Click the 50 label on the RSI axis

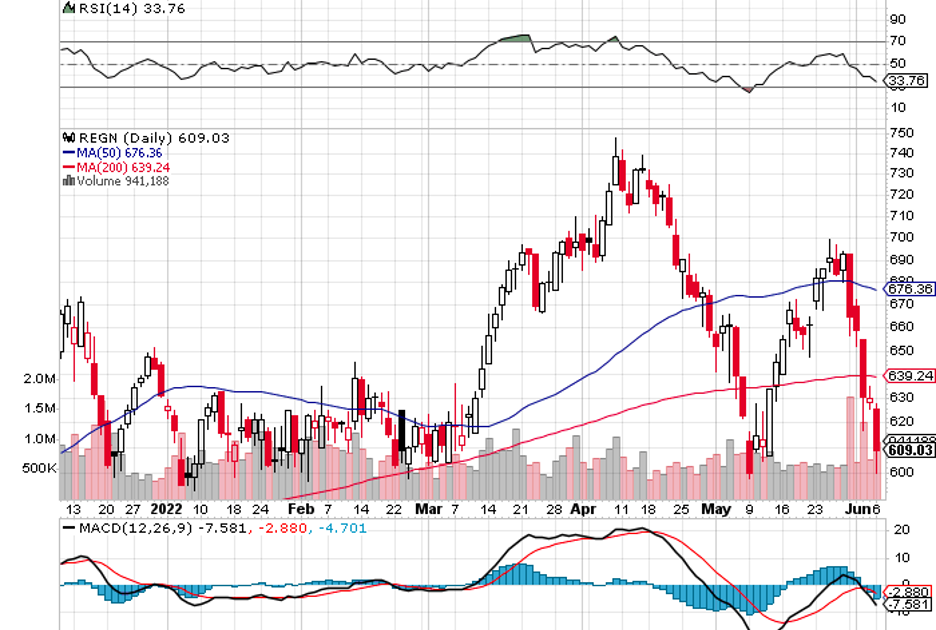click(897, 63)
